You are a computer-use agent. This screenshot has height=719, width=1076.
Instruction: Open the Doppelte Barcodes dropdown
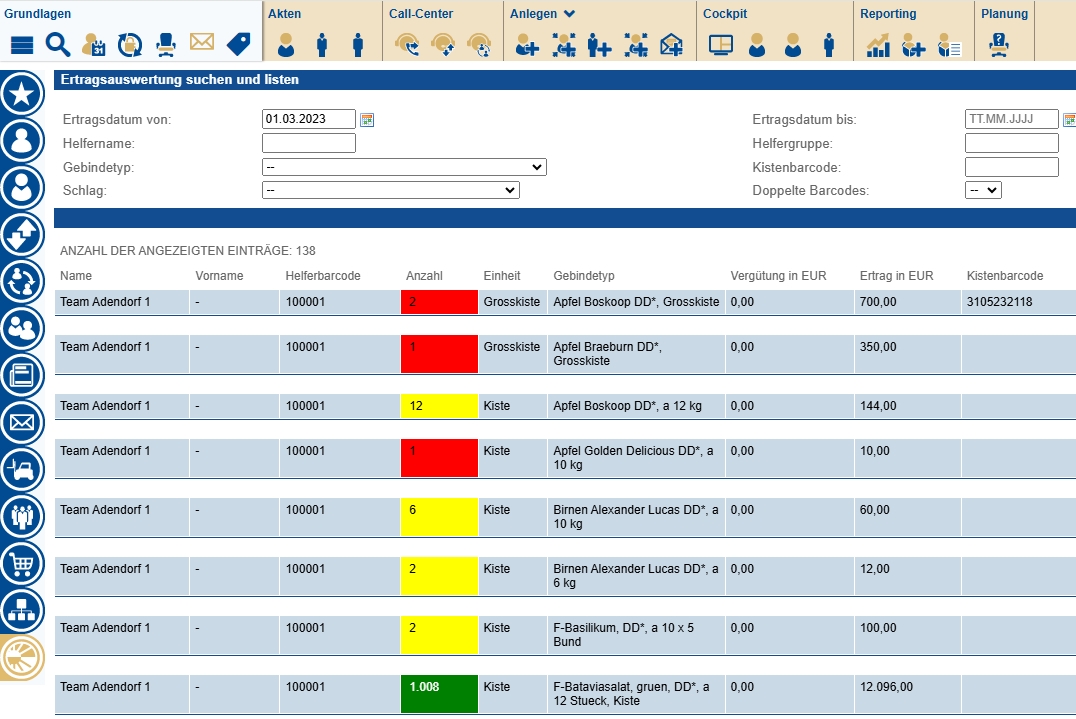click(x=983, y=190)
